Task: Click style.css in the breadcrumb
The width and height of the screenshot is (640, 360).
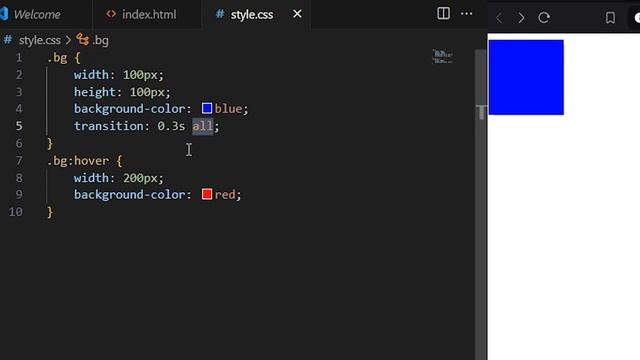Action: coord(40,40)
